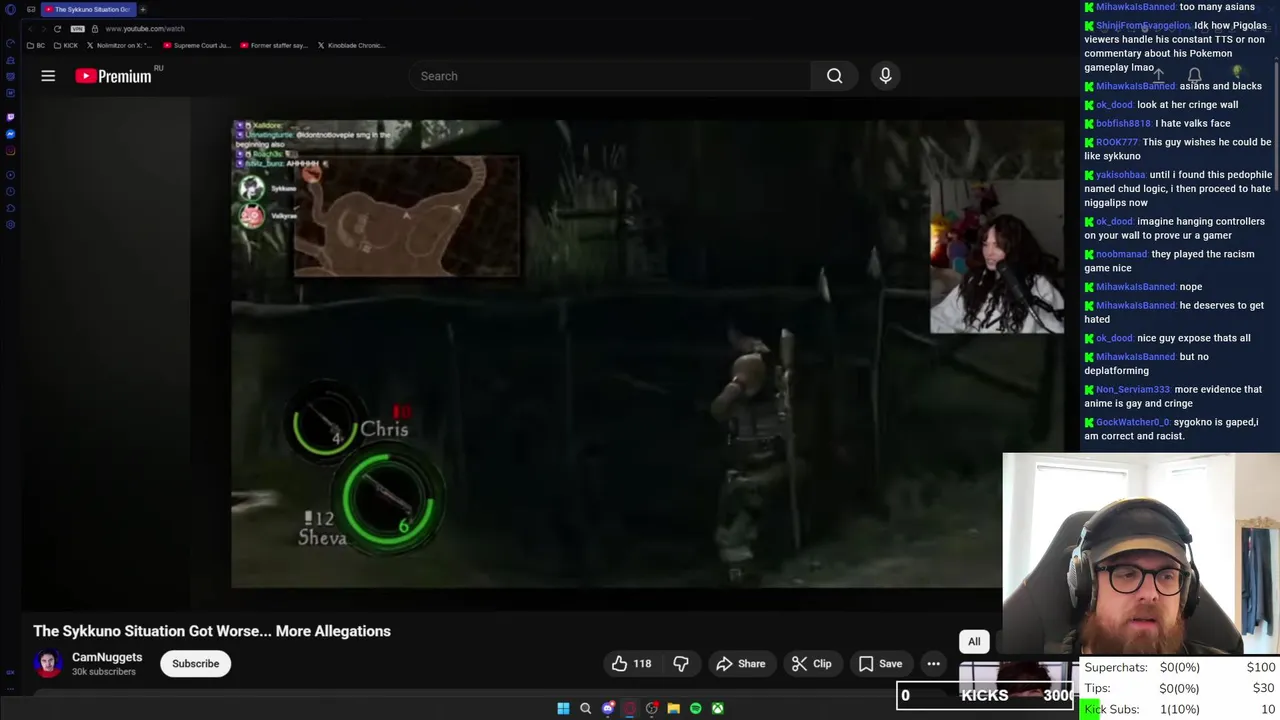Open Windows taskbar search
The width and height of the screenshot is (1280, 720).
[585, 709]
